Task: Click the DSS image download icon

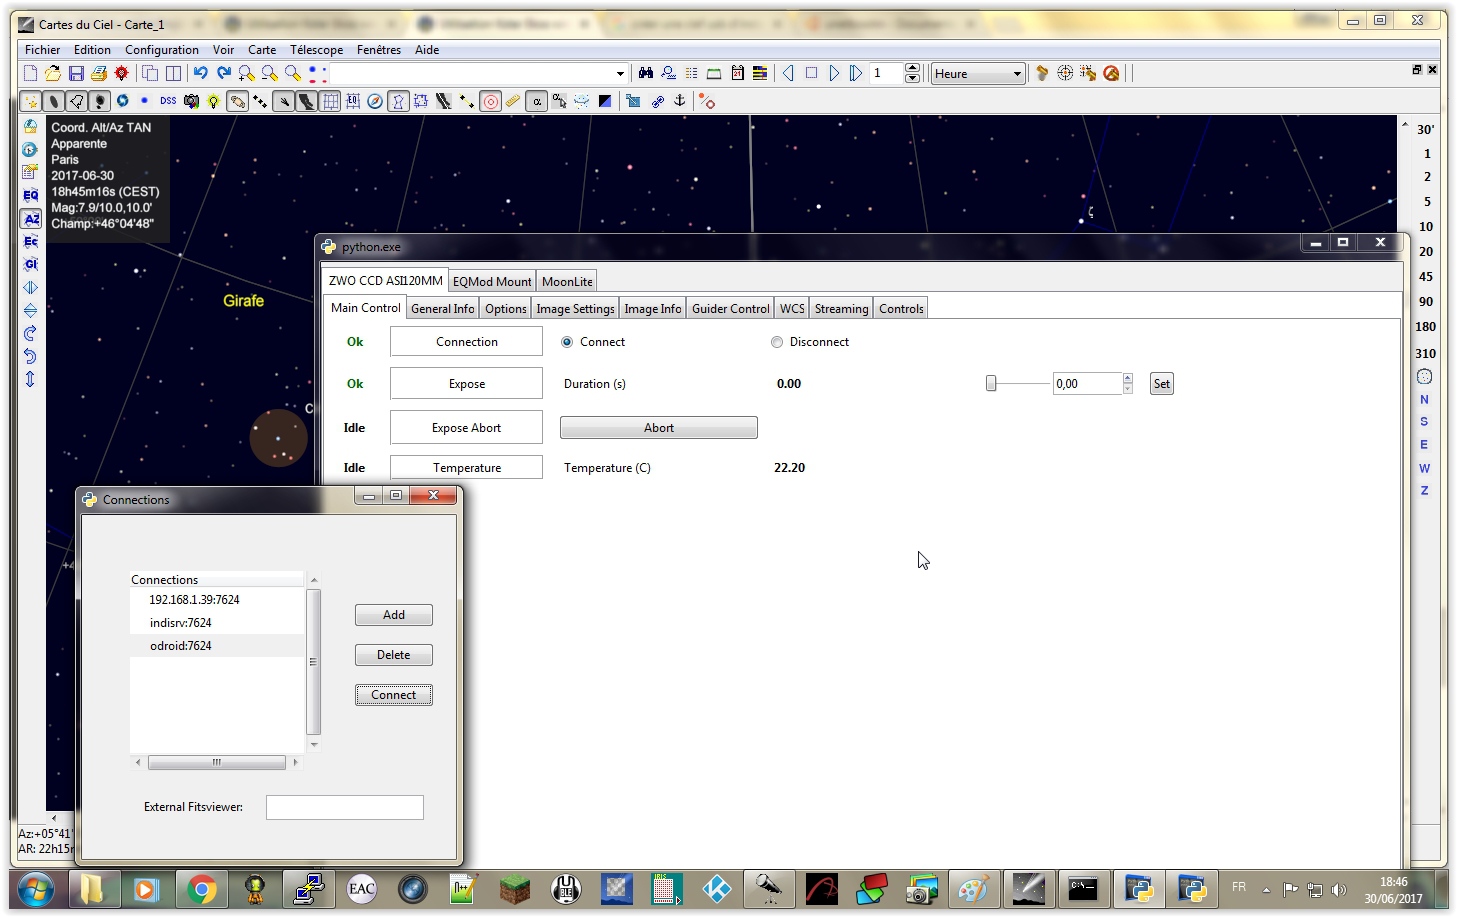Action: point(168,101)
